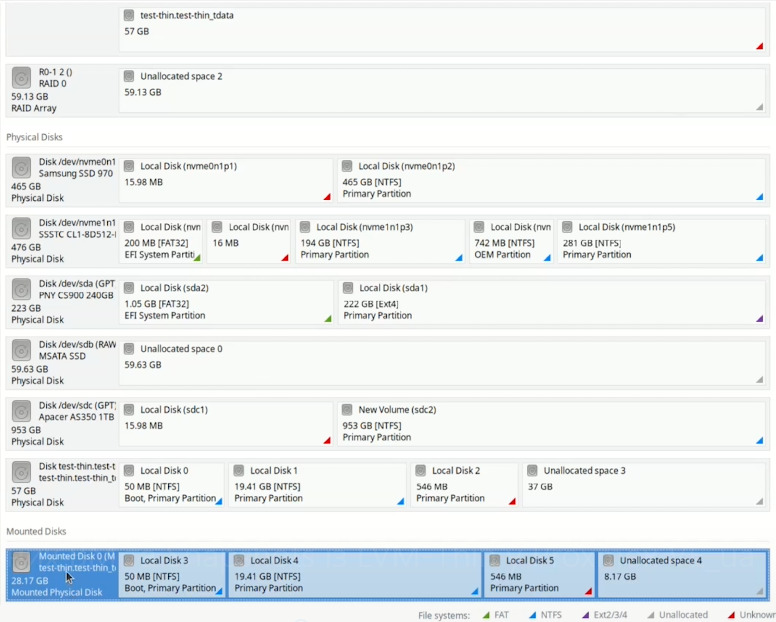Screen dimensions: 776x622
Task: Select the 281 GB NTFS nvme1n1p5 partition
Action: [x=662, y=241]
